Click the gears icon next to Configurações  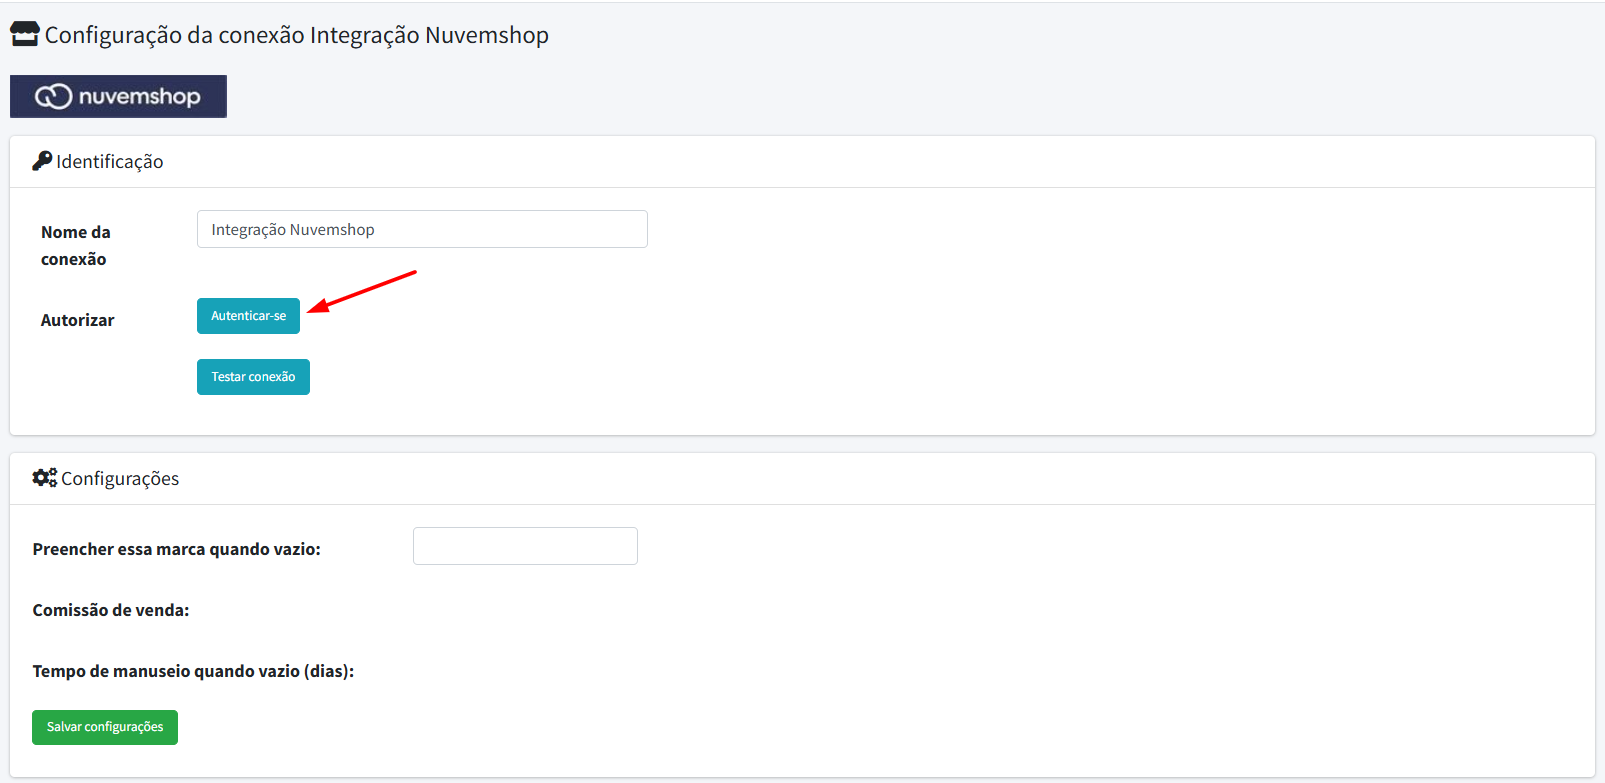[x=45, y=477]
